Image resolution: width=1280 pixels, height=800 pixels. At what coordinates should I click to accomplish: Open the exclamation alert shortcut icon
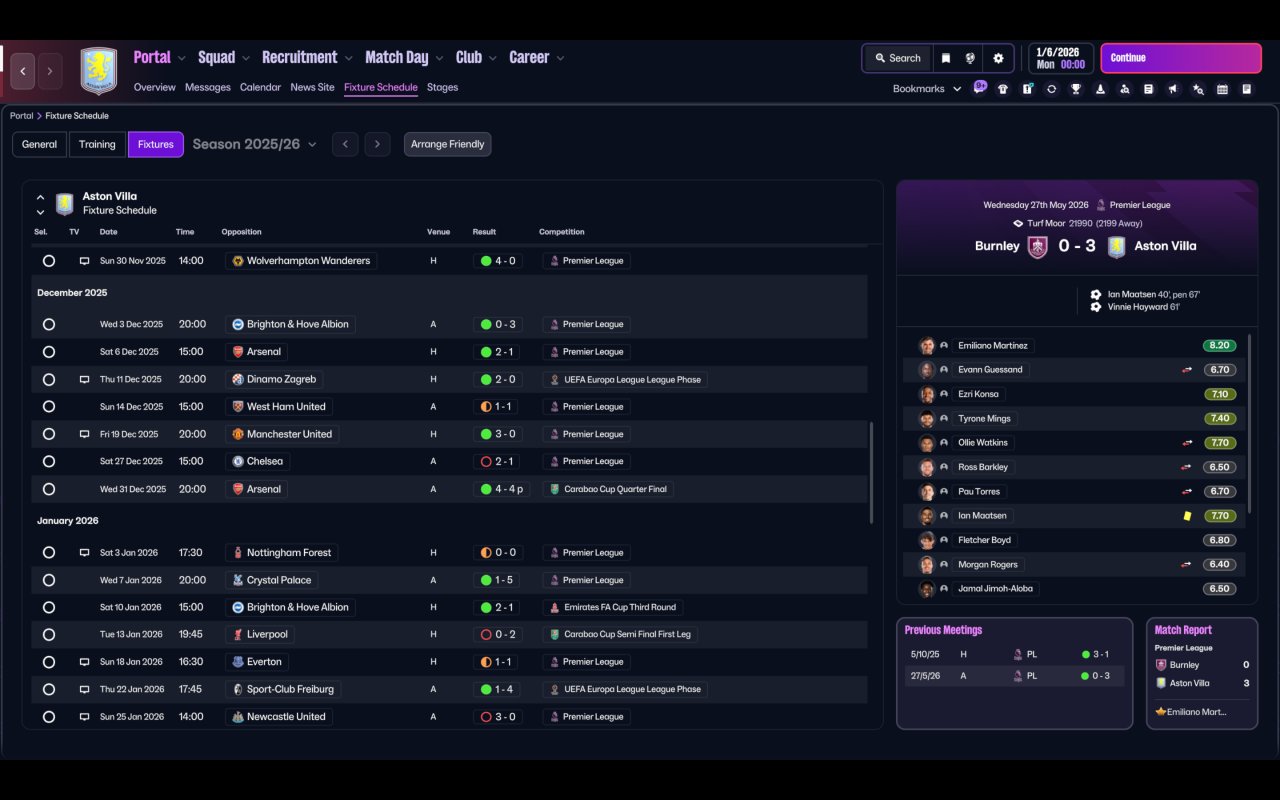pos(1027,89)
